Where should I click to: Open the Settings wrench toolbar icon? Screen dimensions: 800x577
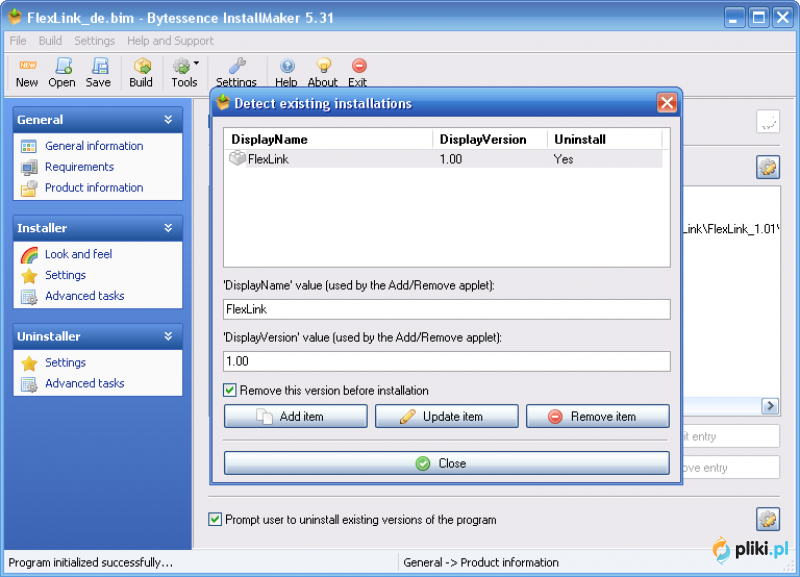click(237, 66)
